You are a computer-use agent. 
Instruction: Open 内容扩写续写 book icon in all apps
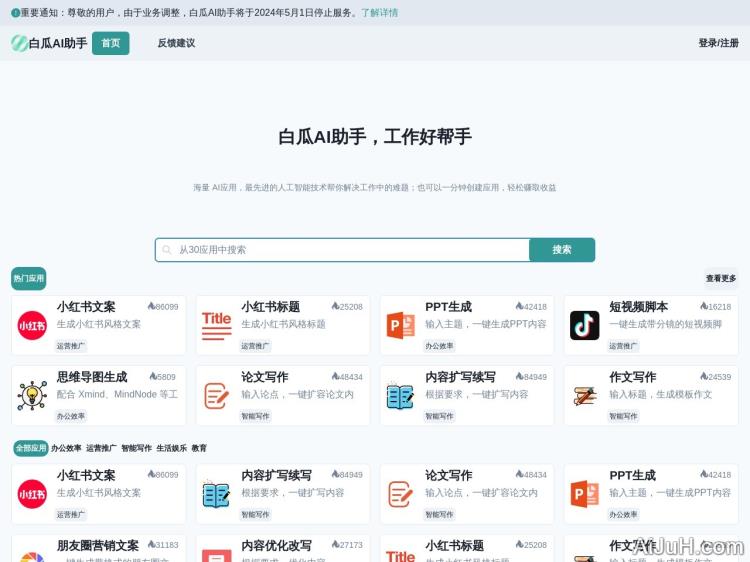click(216, 494)
